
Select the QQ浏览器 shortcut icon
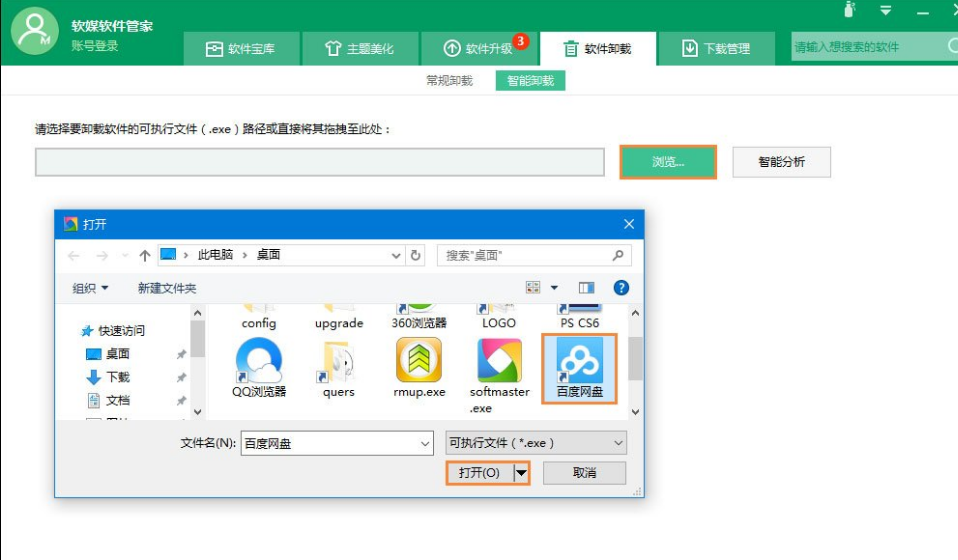coord(259,368)
